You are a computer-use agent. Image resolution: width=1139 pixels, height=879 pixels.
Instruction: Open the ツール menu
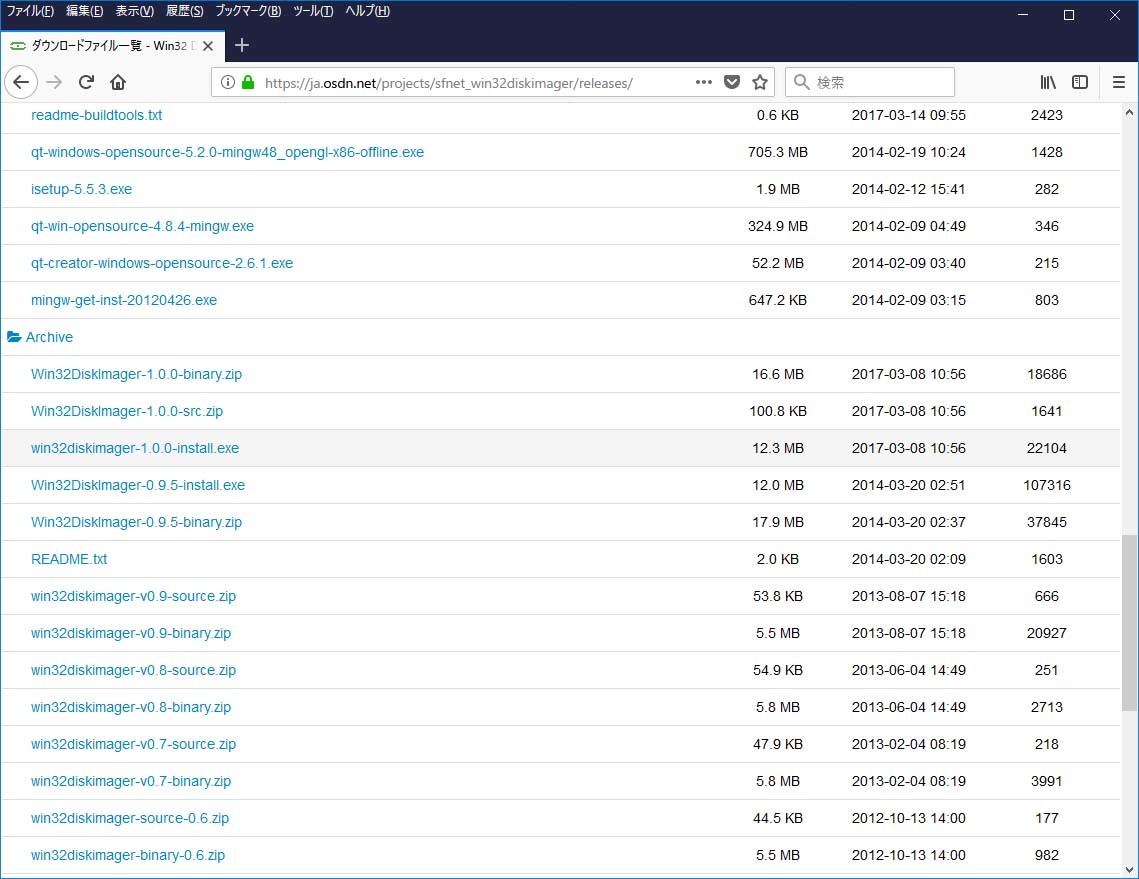[313, 11]
